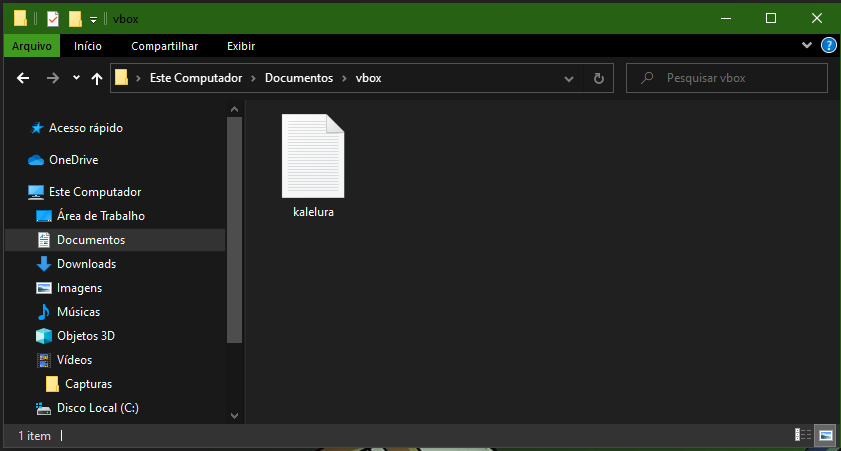Switch to Details view layout
Viewport: 841px width, 451px height.
(x=802, y=435)
